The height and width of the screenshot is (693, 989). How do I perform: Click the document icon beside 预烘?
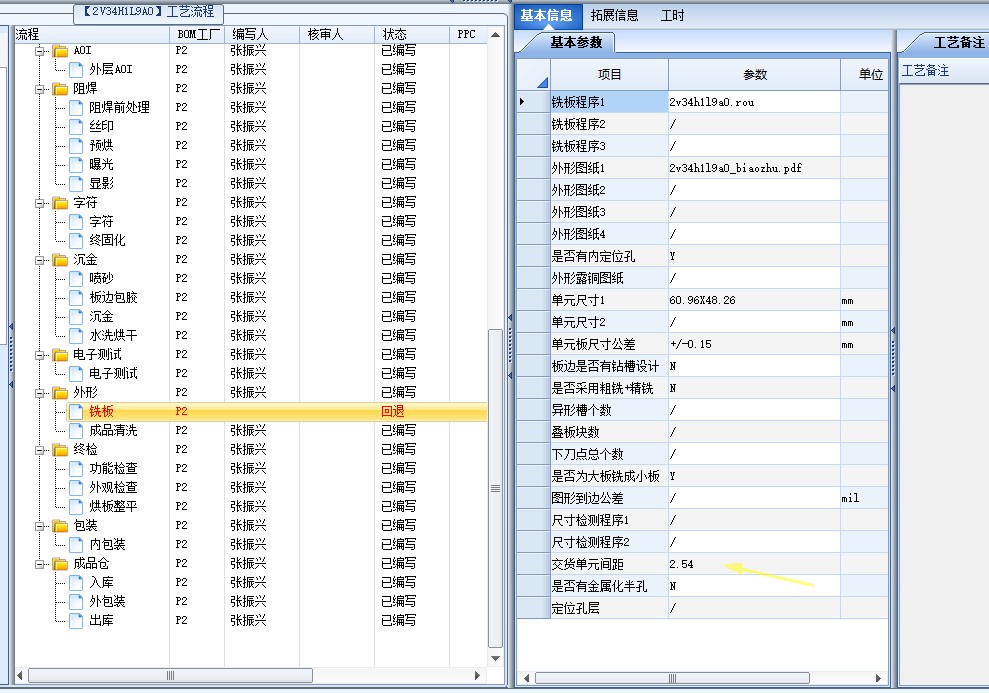(x=76, y=145)
